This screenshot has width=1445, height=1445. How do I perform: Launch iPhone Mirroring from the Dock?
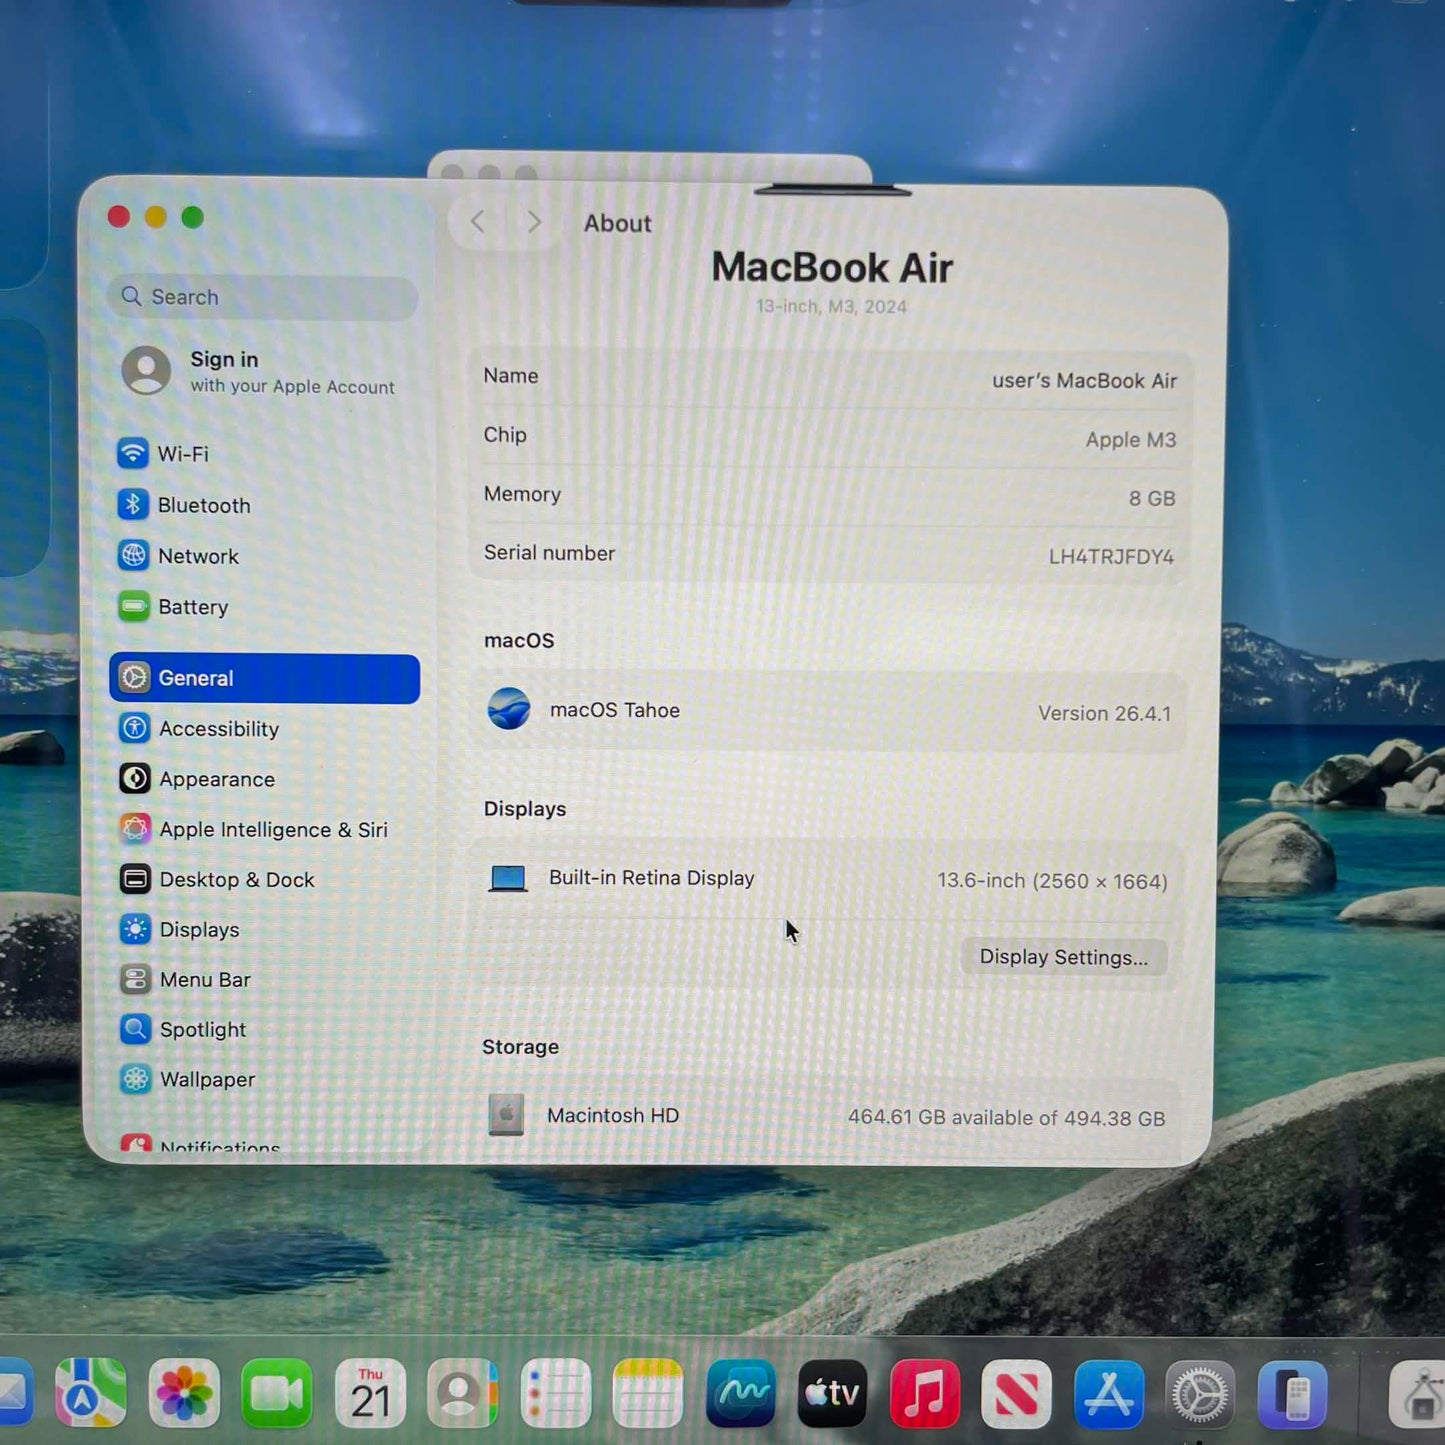1293,1392
